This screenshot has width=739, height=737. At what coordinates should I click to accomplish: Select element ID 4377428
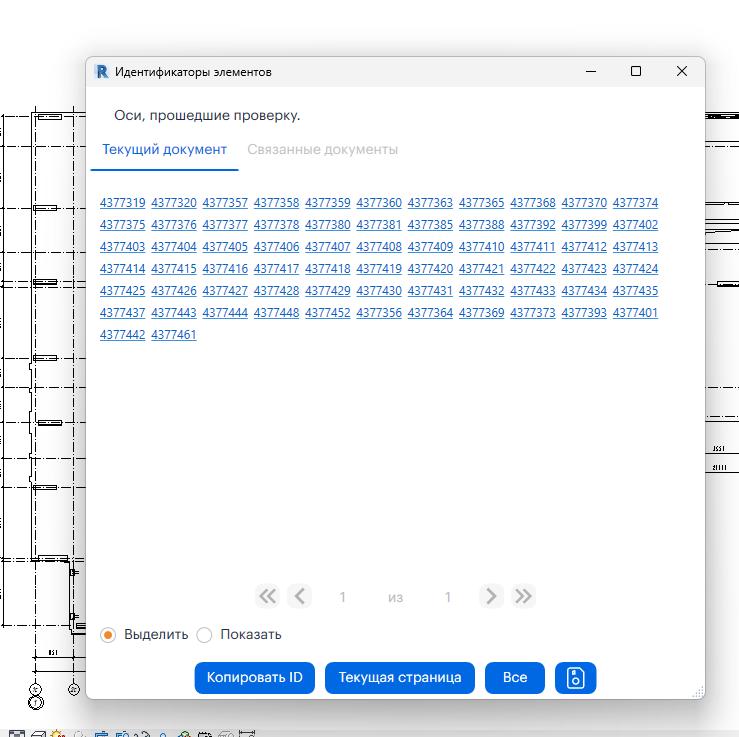[276, 291]
